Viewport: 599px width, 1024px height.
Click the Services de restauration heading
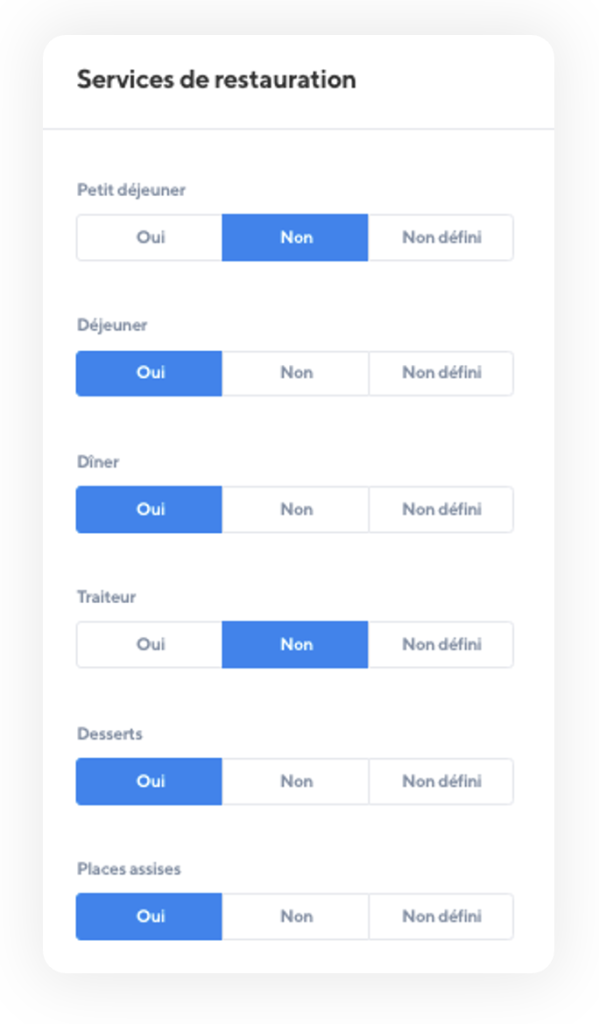(x=216, y=80)
